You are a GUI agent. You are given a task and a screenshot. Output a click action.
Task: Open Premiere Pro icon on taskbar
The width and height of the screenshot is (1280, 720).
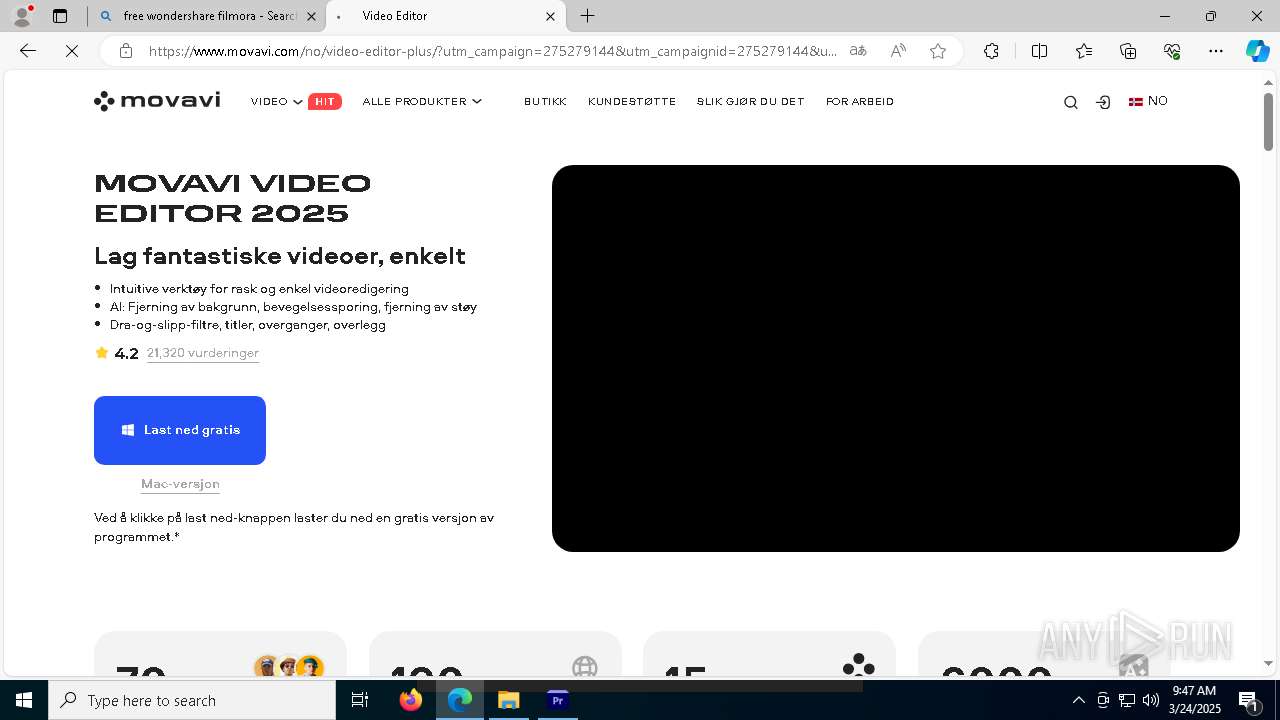click(557, 700)
